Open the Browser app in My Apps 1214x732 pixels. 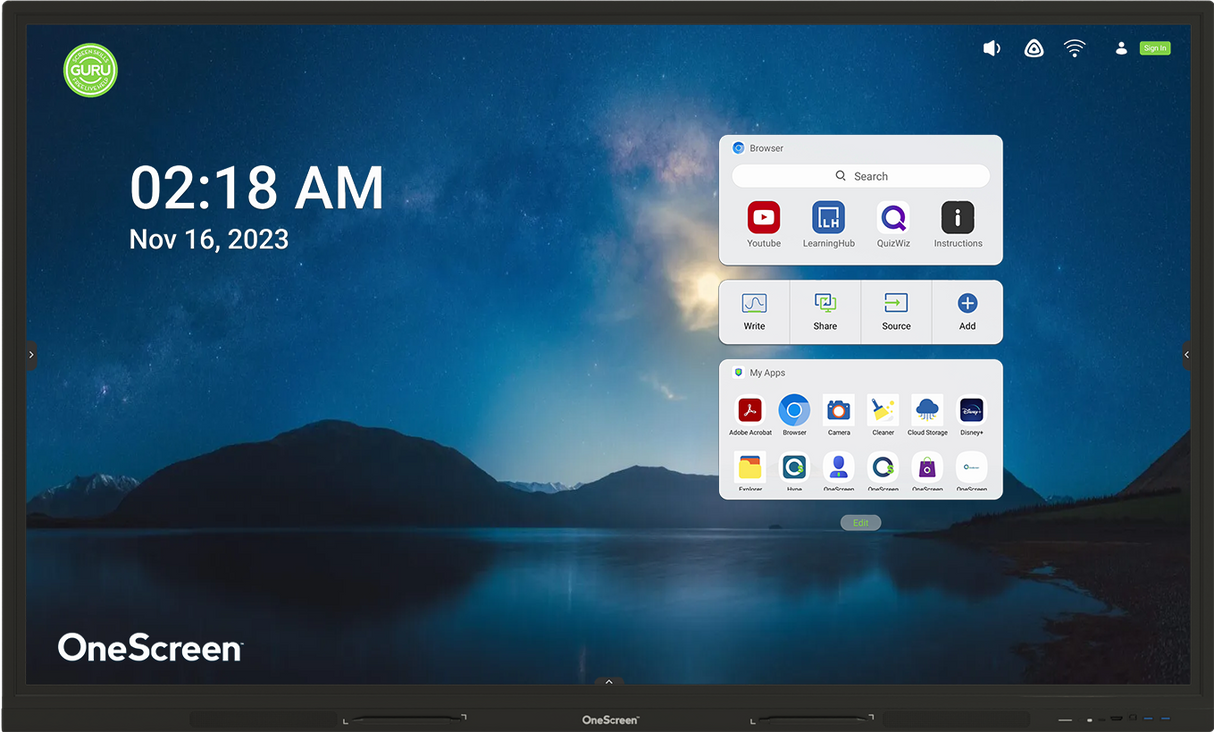tap(794, 410)
